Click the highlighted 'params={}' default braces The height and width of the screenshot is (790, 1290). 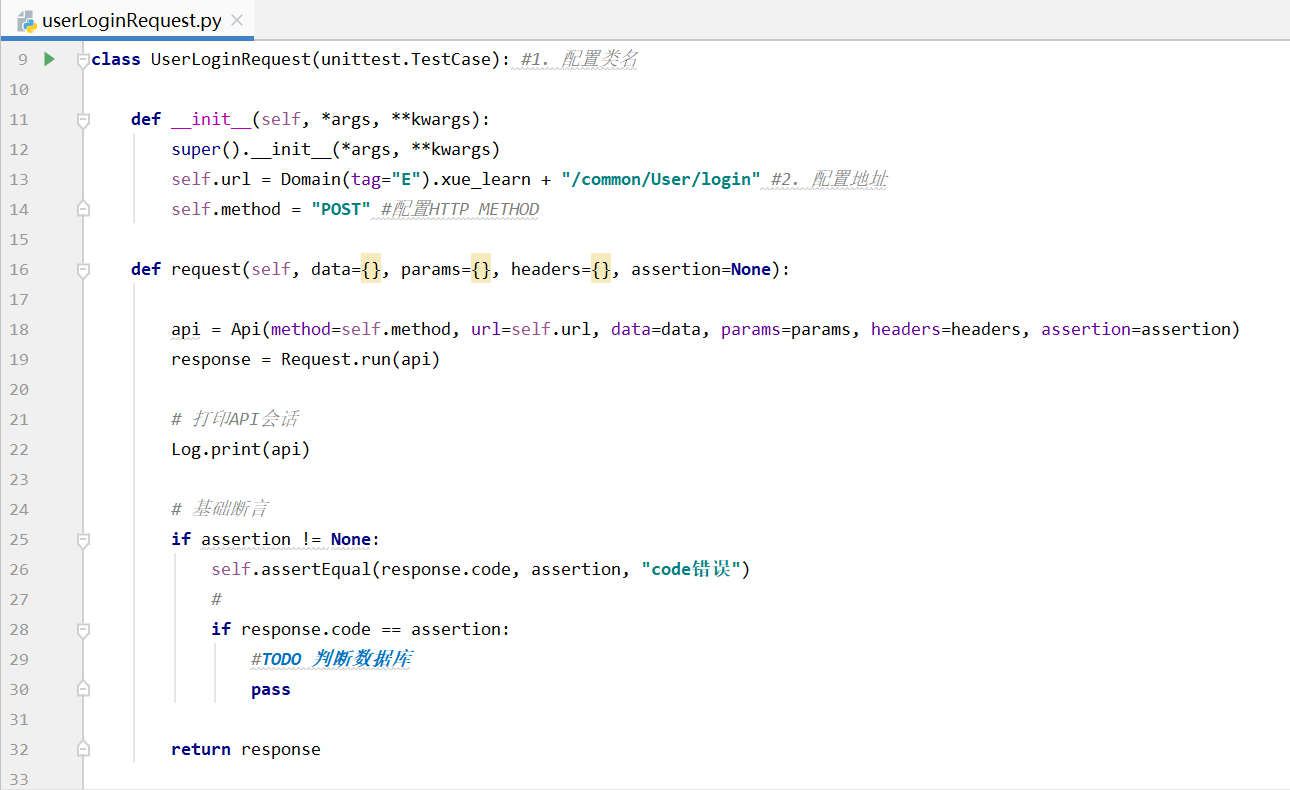(x=481, y=269)
